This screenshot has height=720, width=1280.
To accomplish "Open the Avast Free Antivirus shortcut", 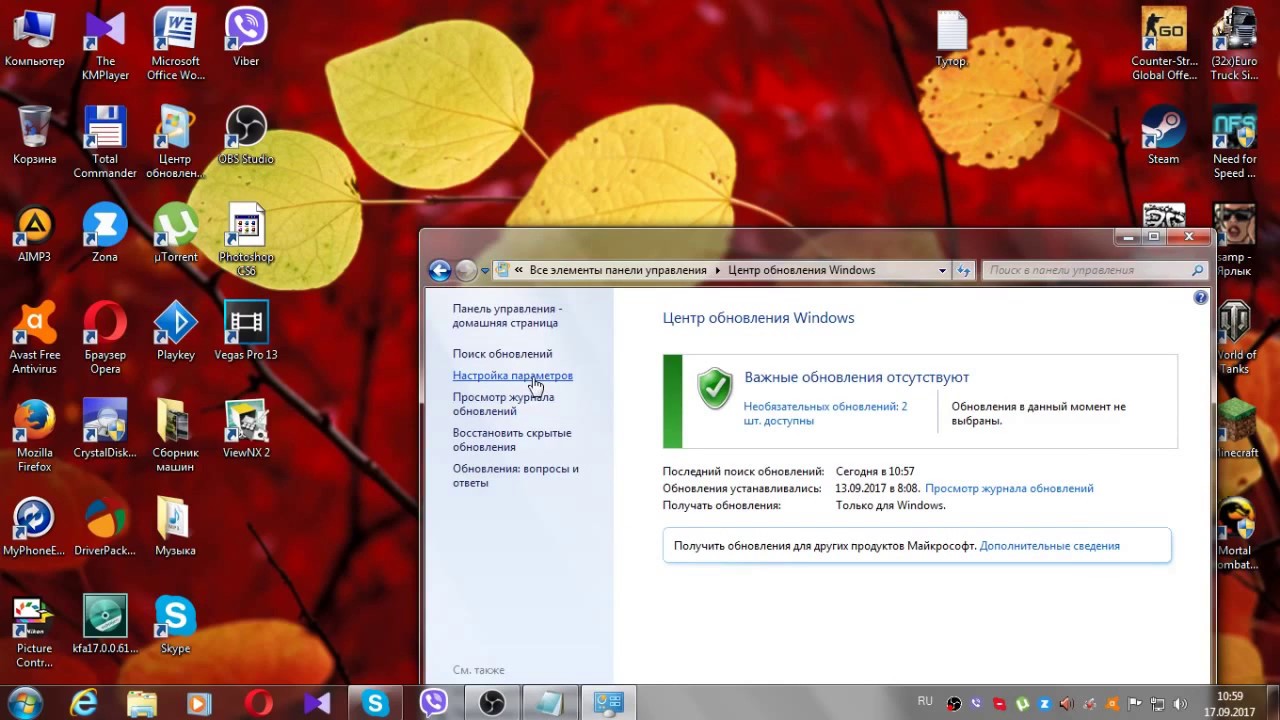I will click(34, 338).
